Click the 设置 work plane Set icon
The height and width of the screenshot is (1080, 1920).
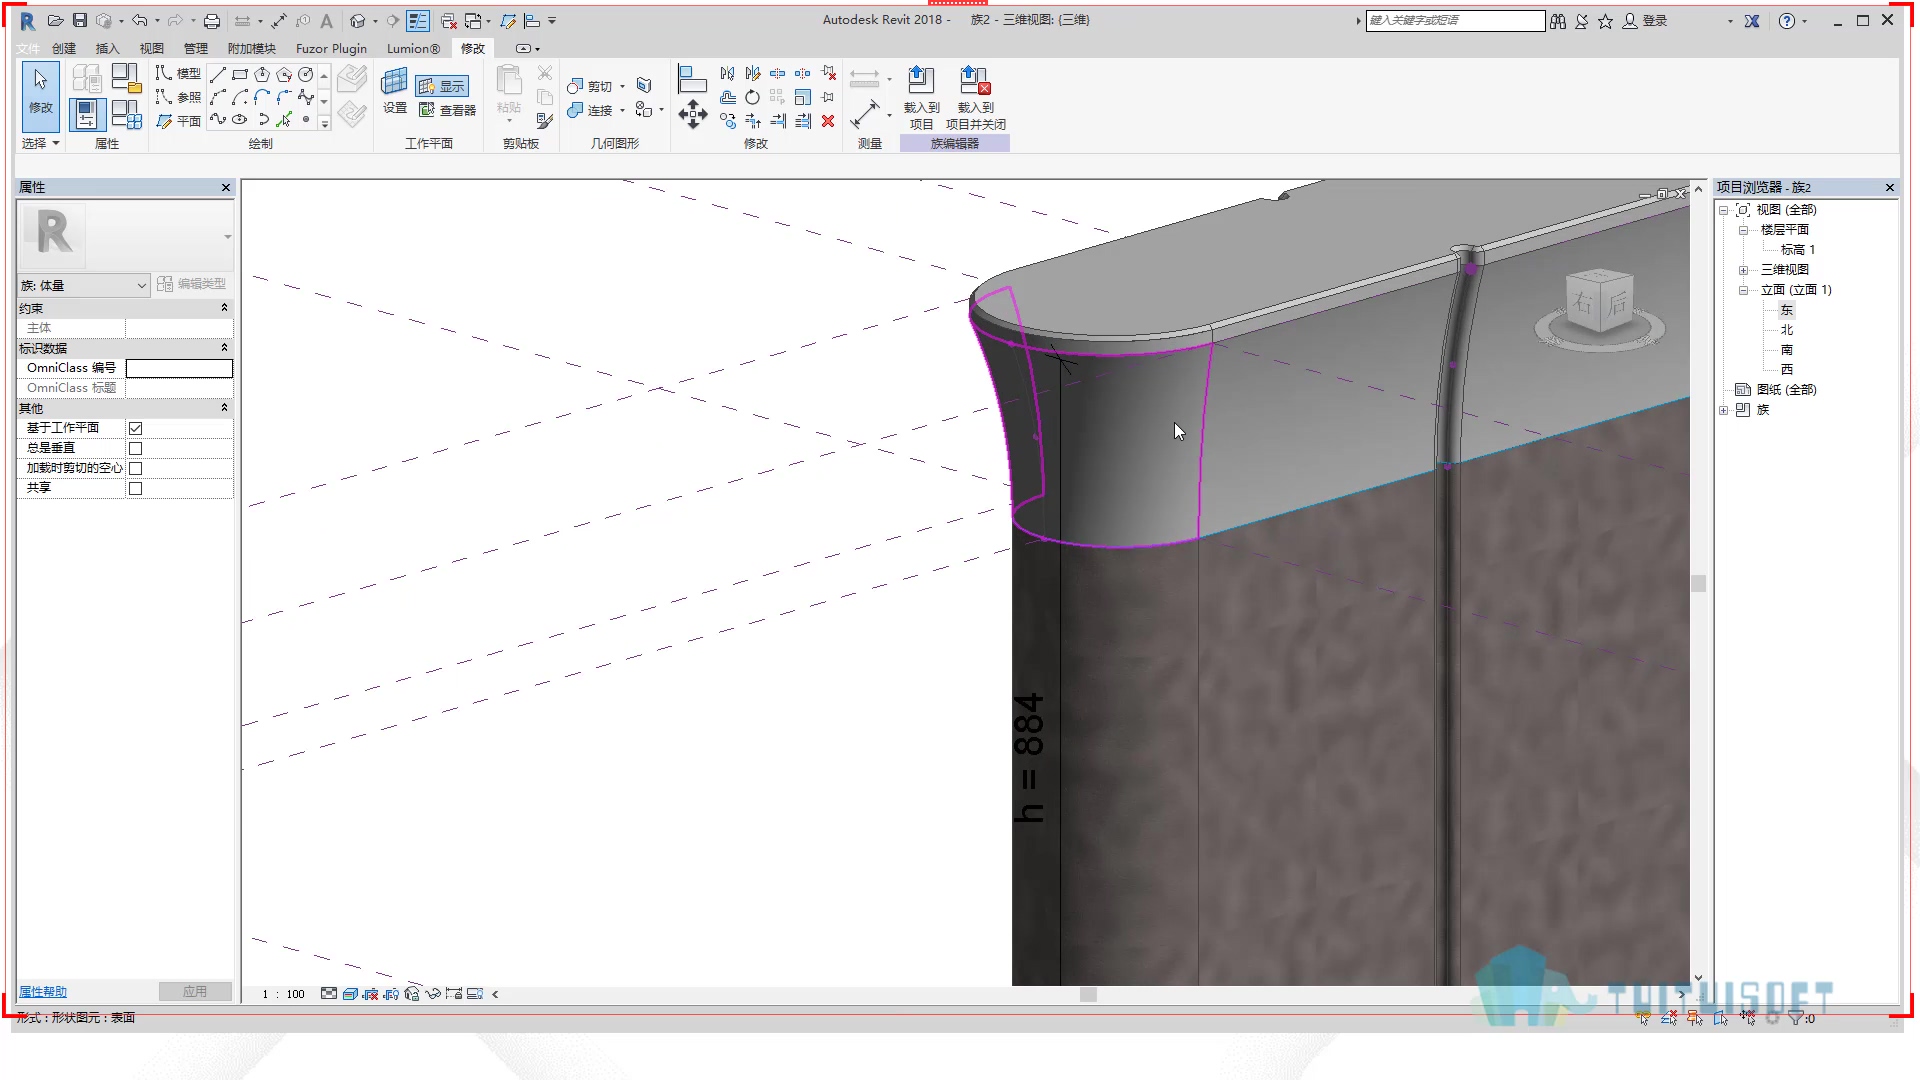[395, 92]
